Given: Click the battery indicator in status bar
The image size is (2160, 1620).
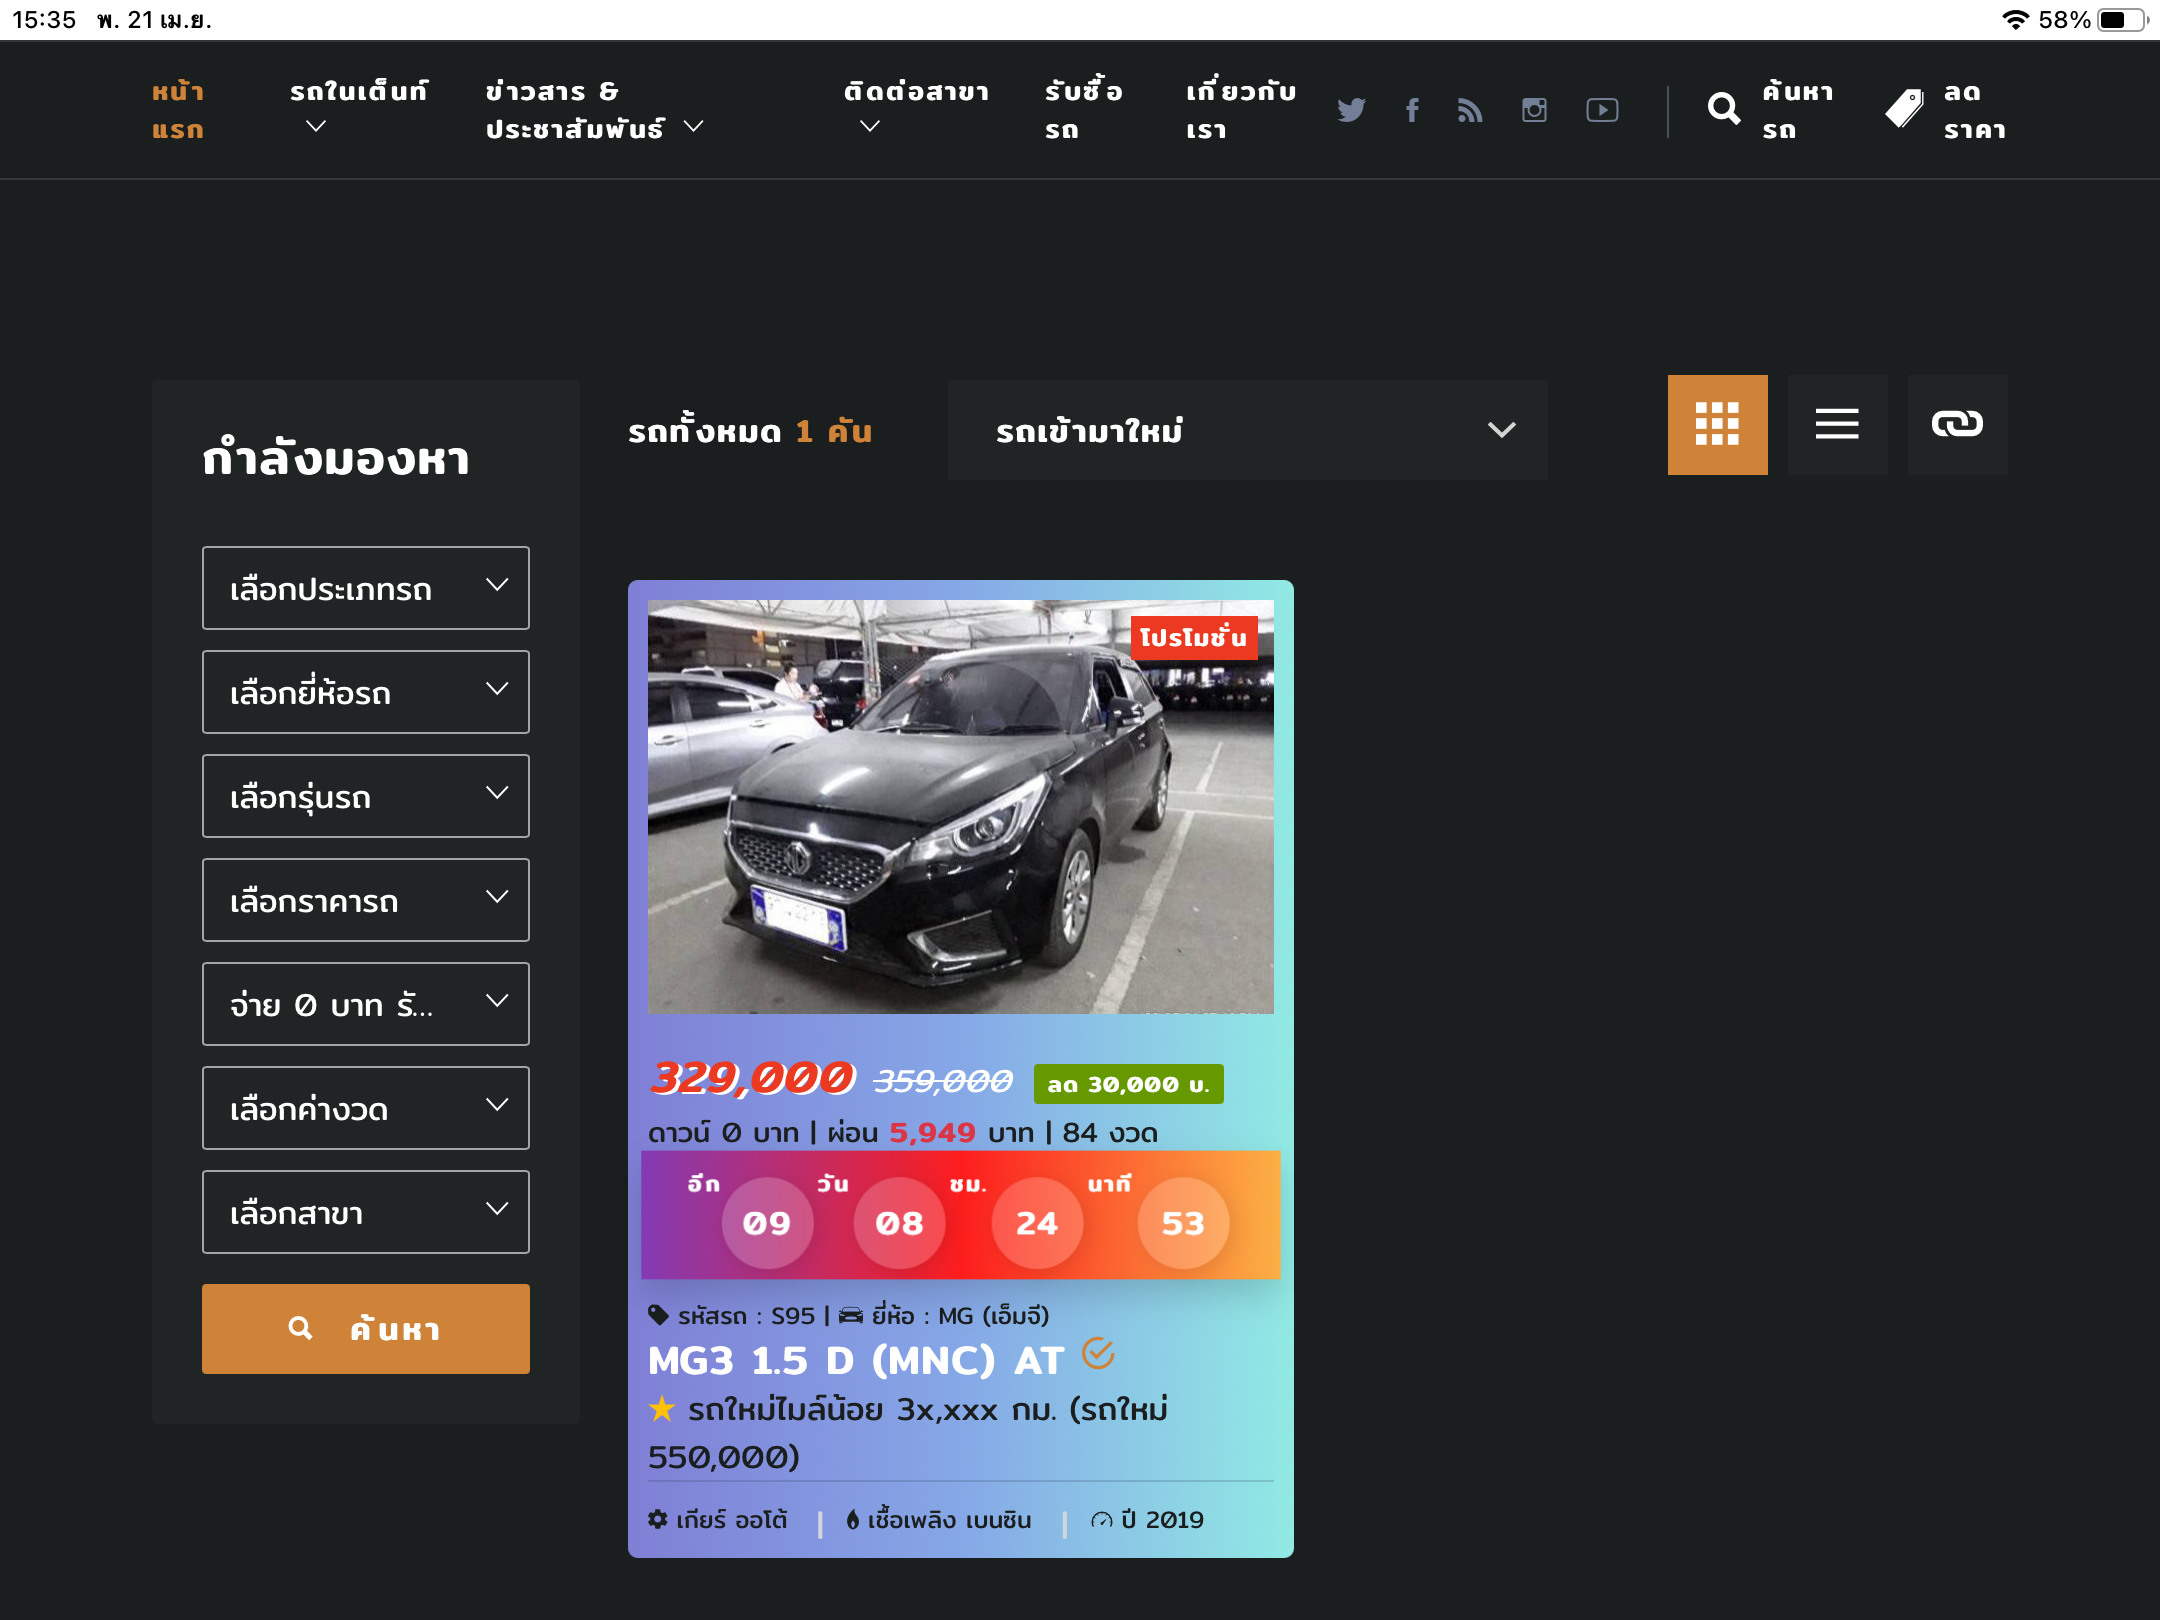Looking at the screenshot, I should tap(2123, 20).
